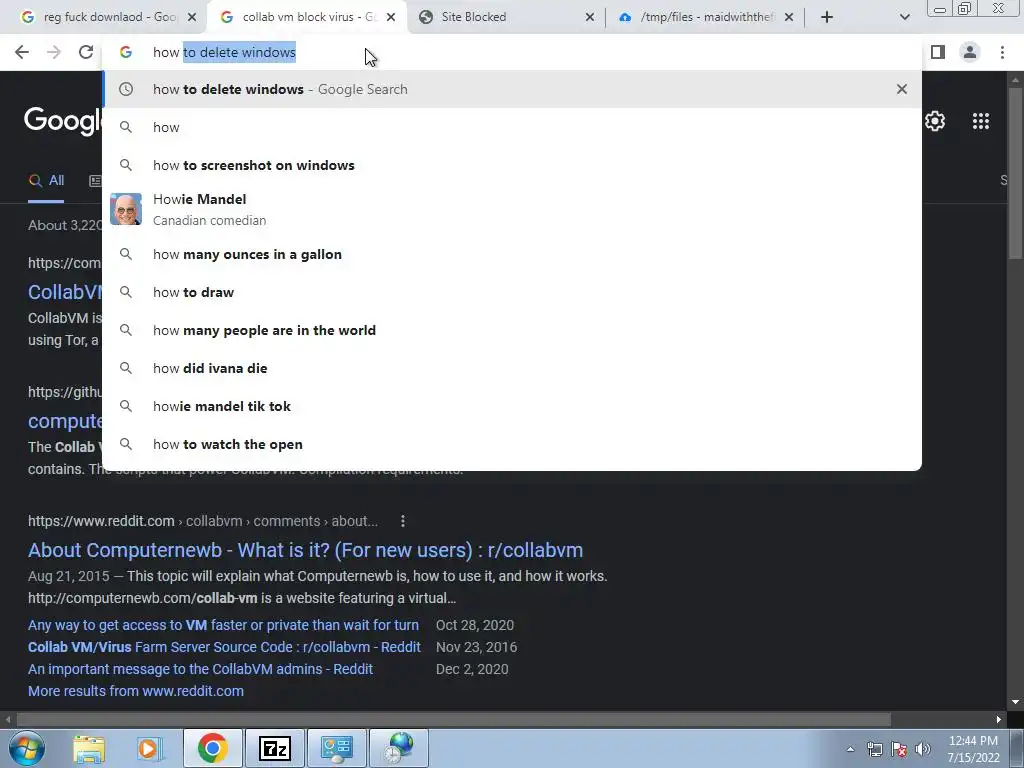Click the address bar text field

[512, 52]
